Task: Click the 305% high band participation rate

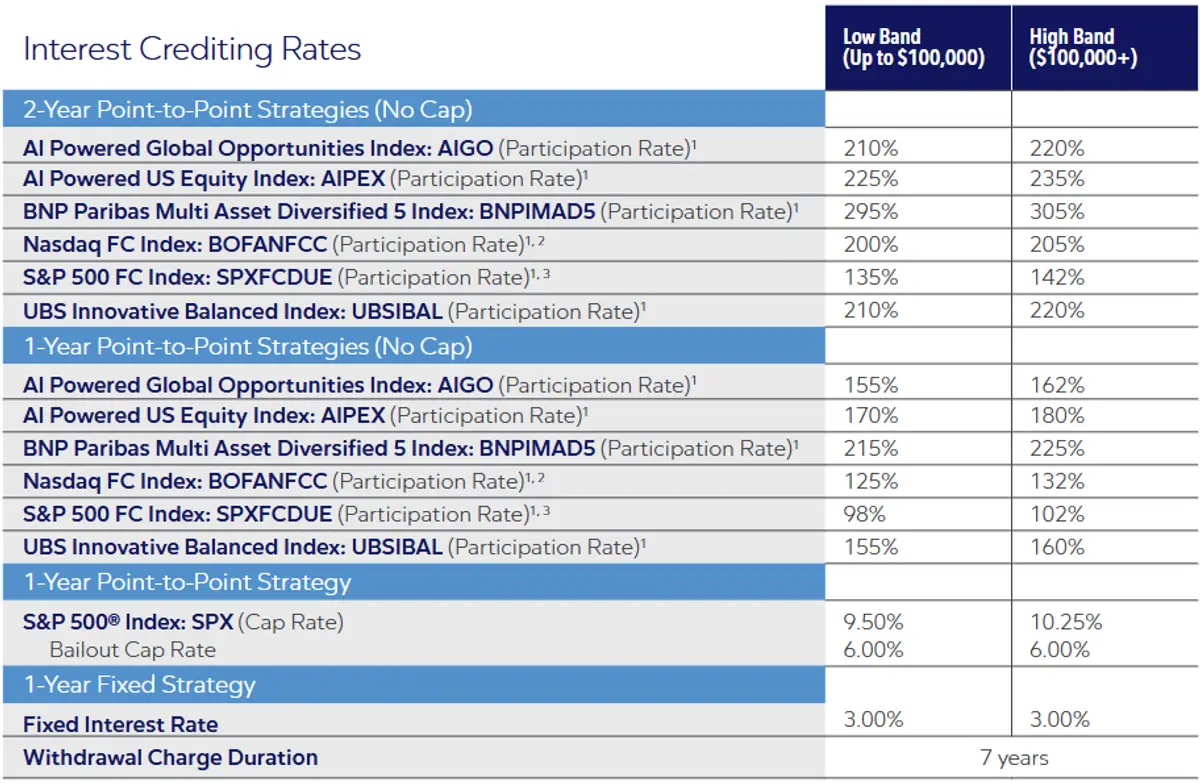Action: 1057,212
